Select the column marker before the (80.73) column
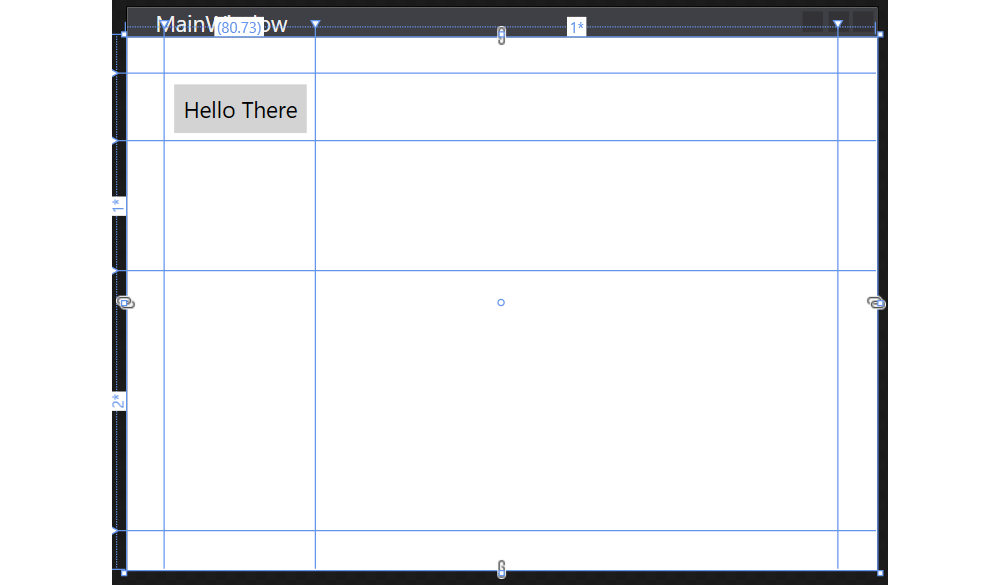Viewport: 1000px width, 585px height. (164, 24)
